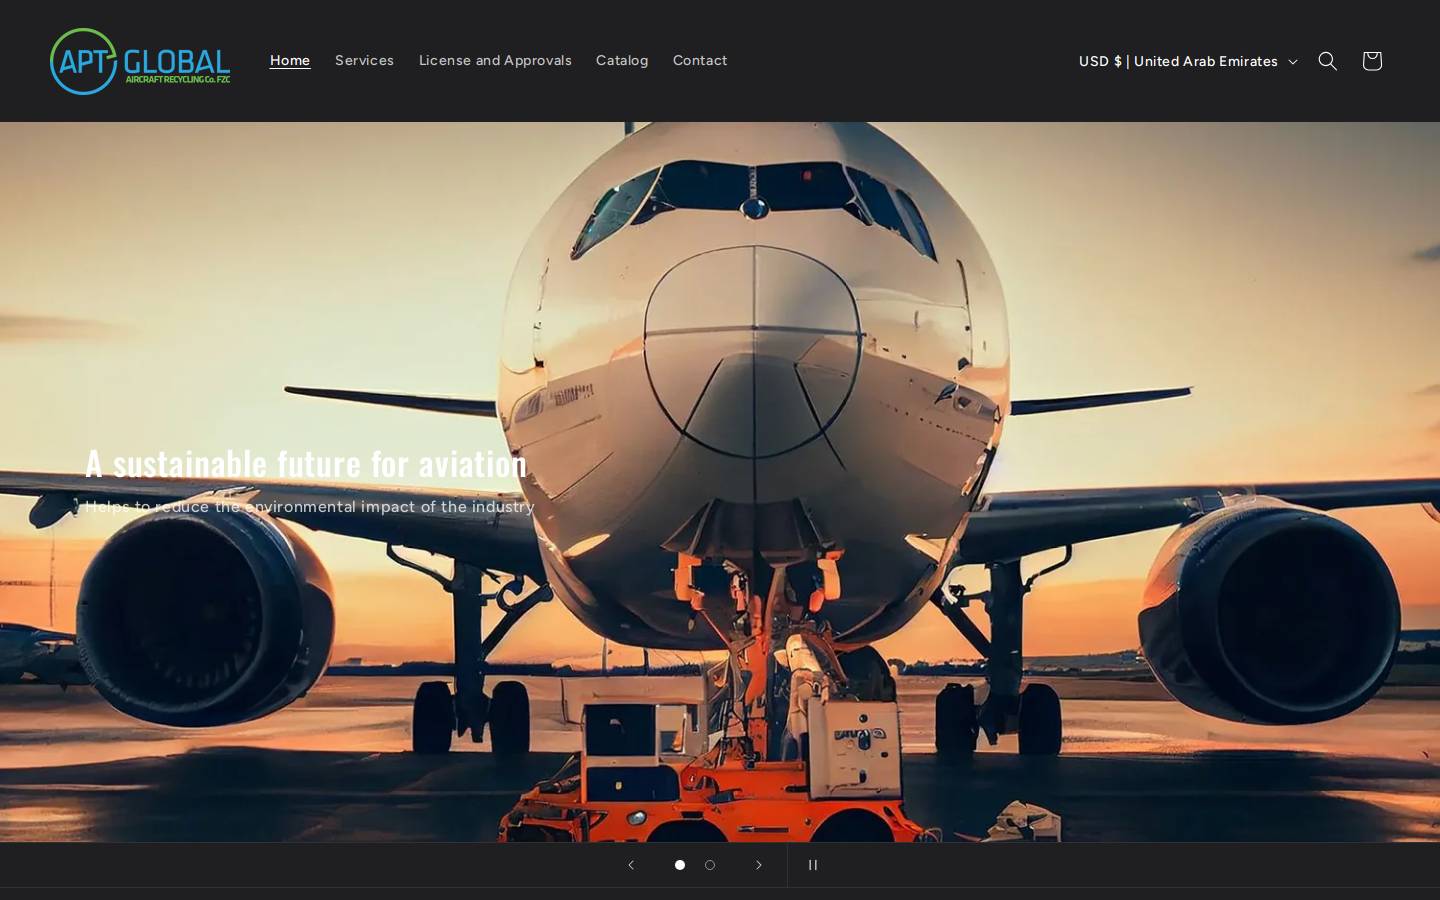
Task: Select the second slide dot
Action: (710, 865)
